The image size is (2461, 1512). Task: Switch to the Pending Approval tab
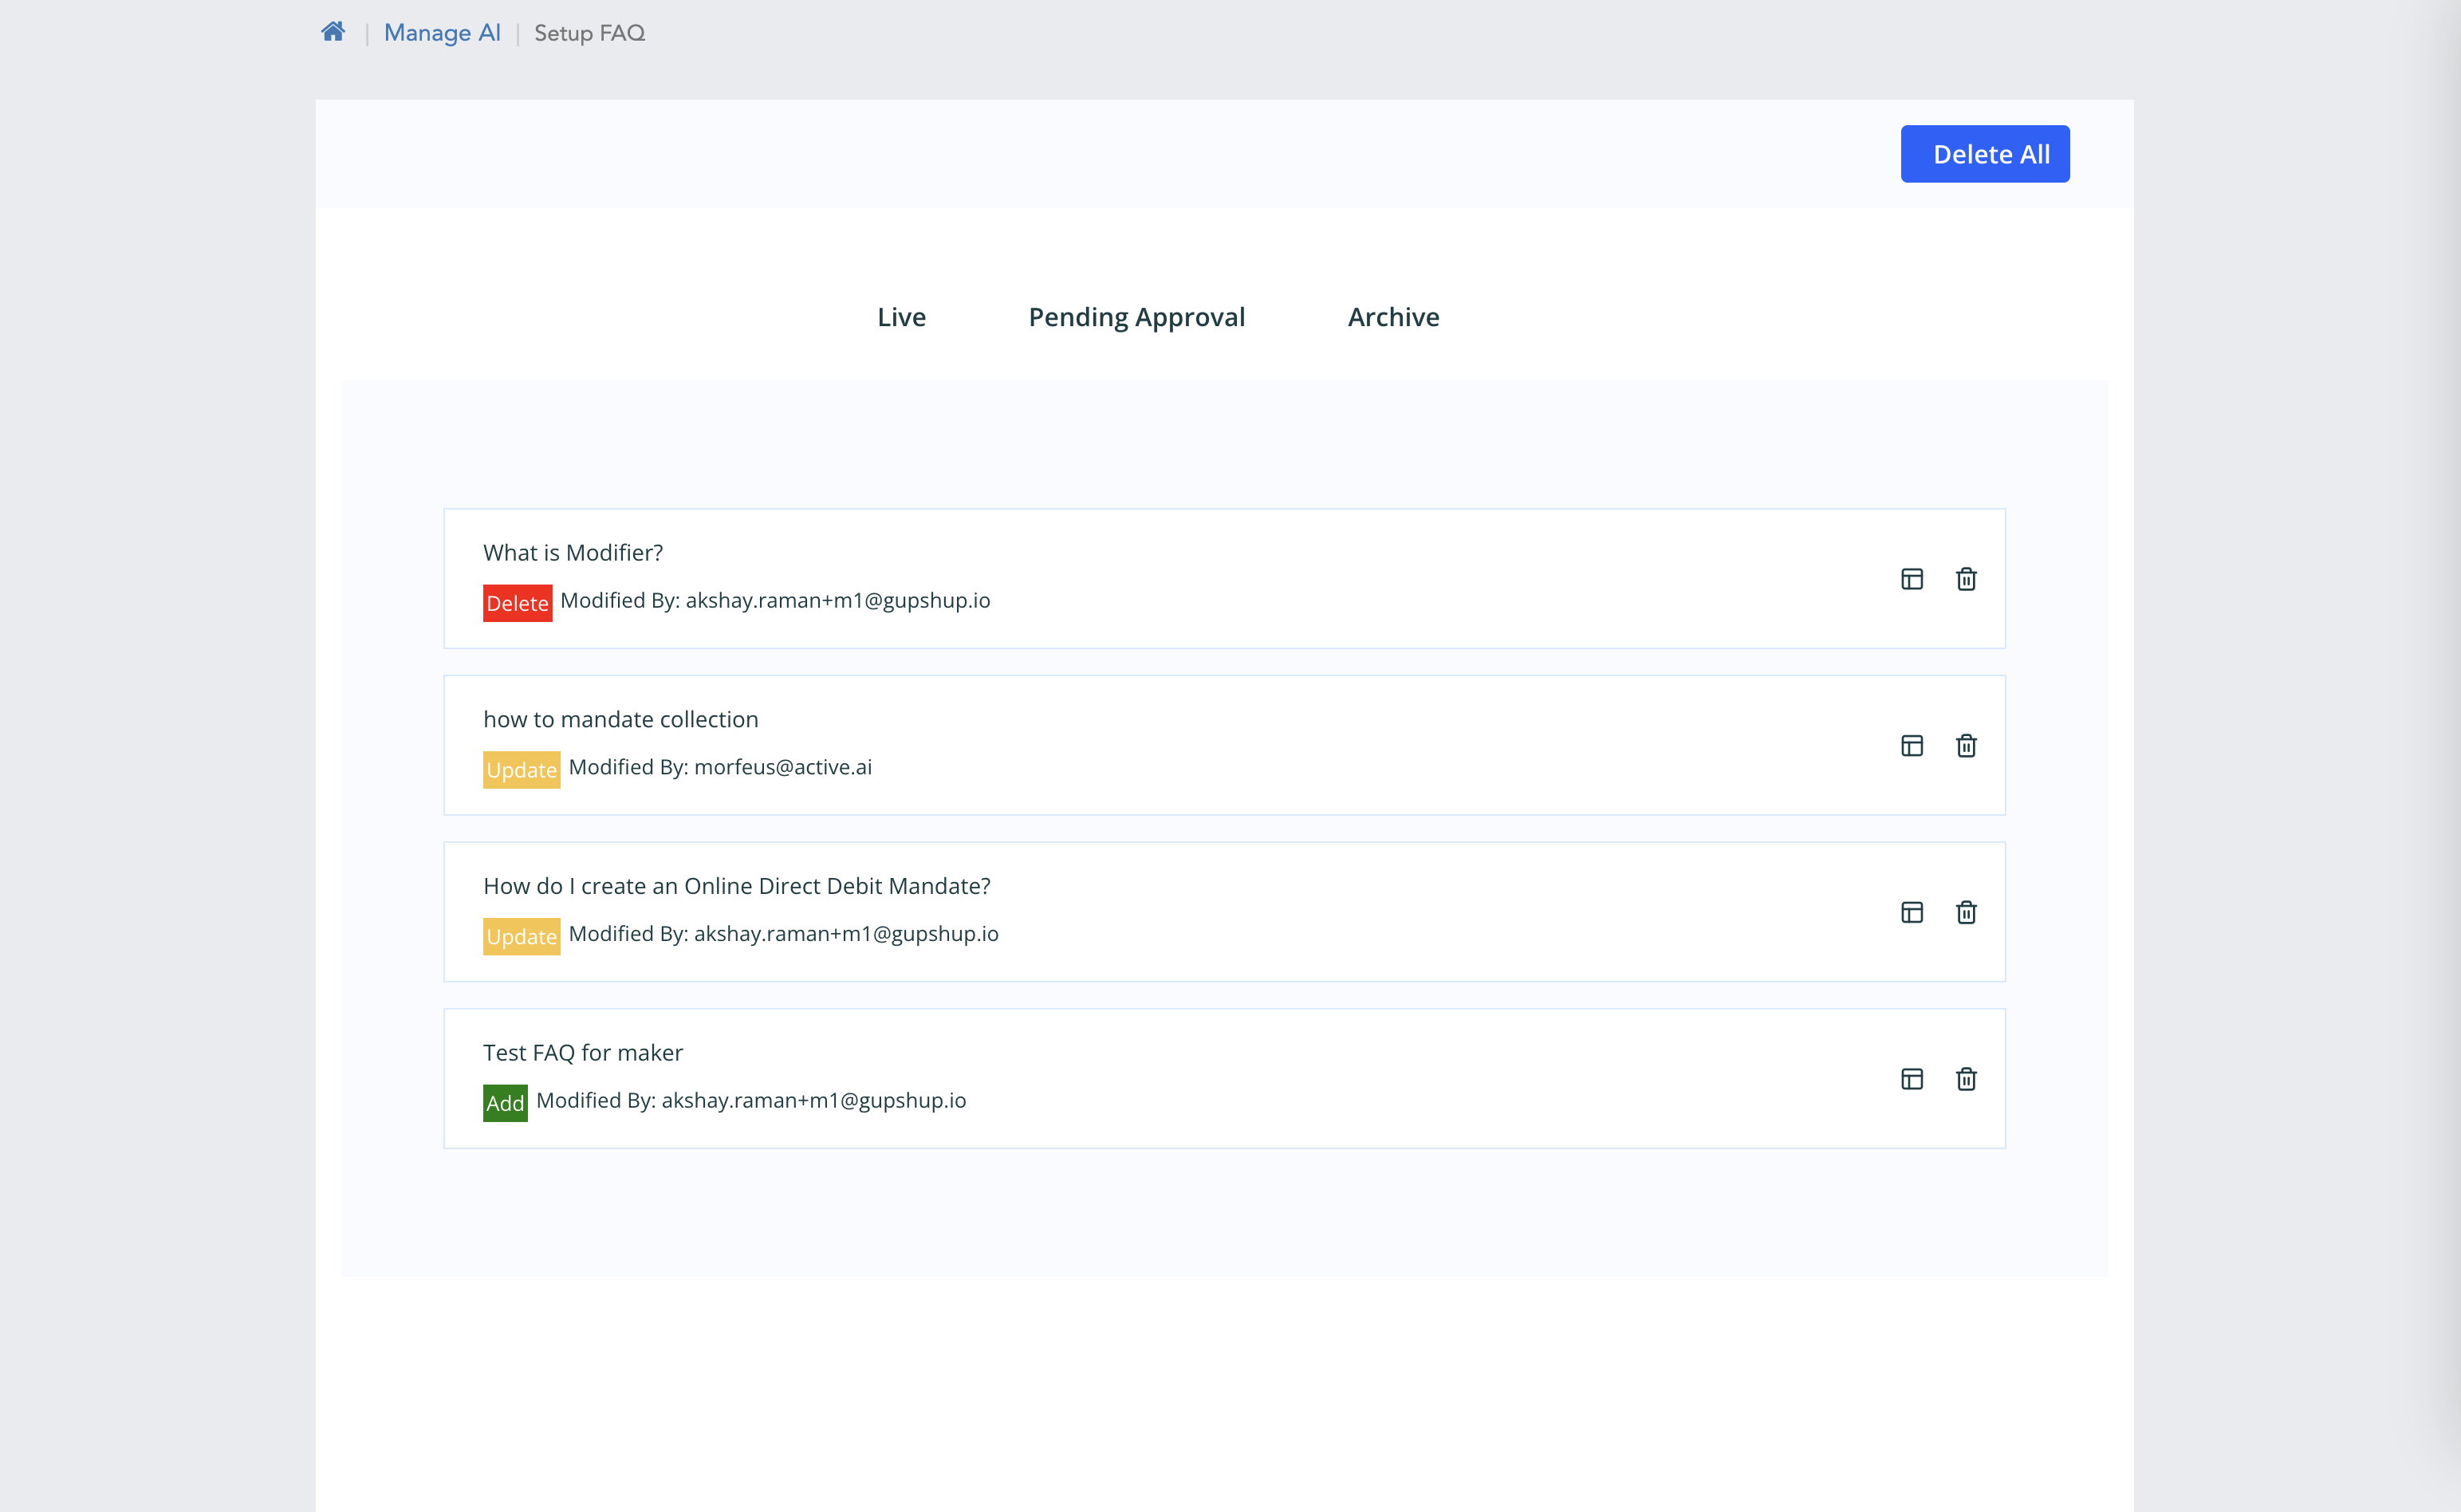click(x=1137, y=317)
